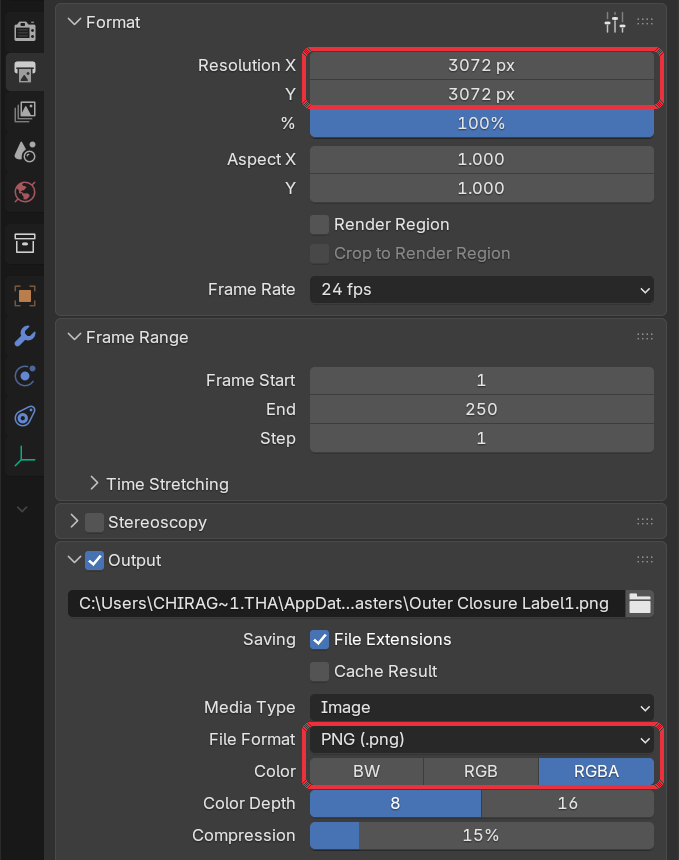Image resolution: width=679 pixels, height=860 pixels.
Task: Open the World properties tab
Action: pos(25,192)
